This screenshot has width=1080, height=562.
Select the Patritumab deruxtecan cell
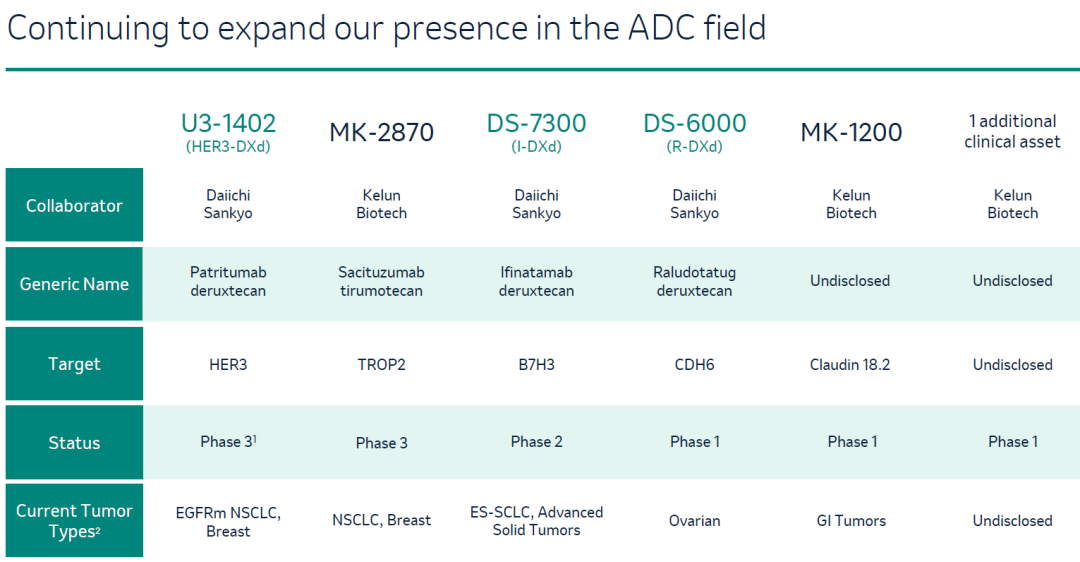pos(228,281)
